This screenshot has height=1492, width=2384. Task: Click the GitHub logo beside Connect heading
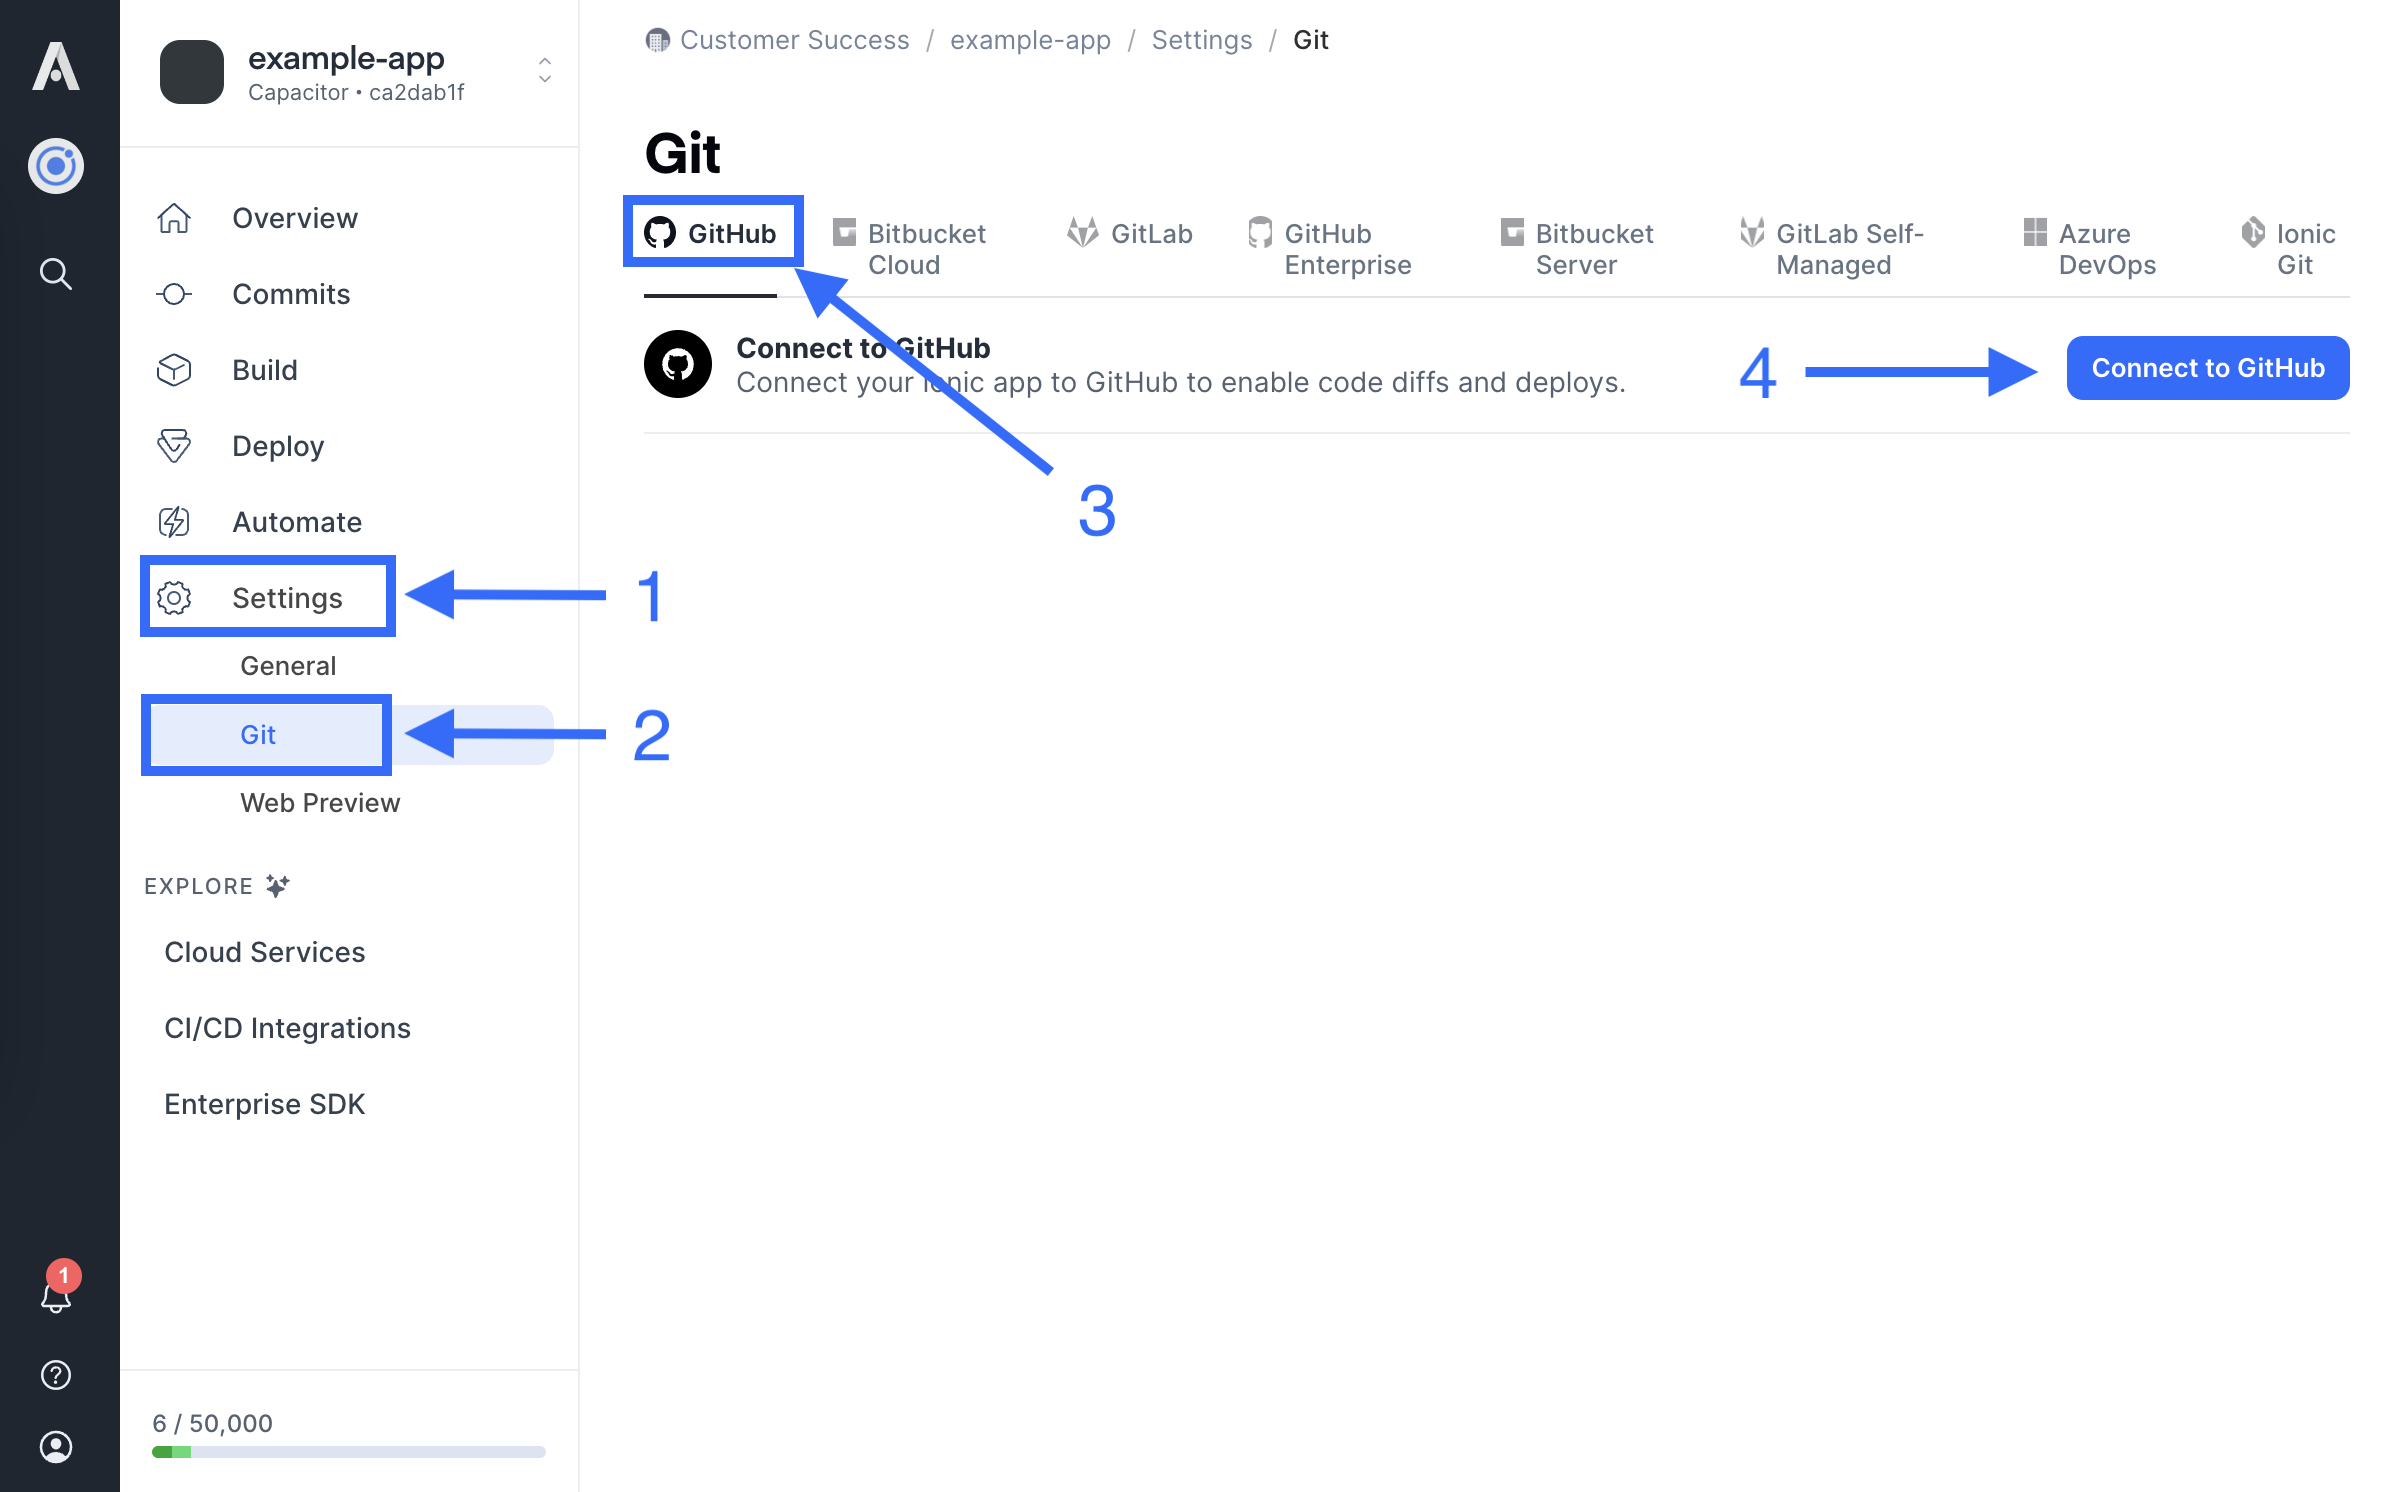click(x=678, y=365)
